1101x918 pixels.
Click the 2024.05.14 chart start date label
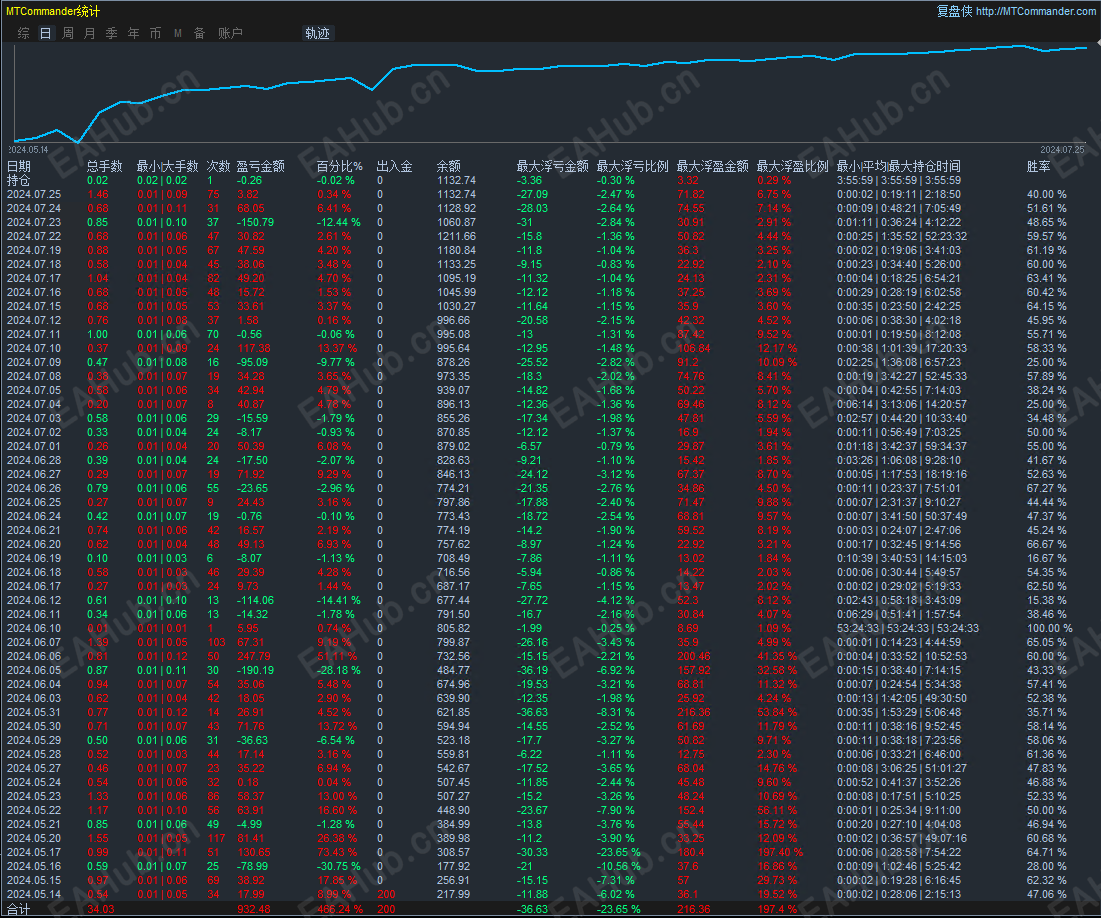point(29,150)
